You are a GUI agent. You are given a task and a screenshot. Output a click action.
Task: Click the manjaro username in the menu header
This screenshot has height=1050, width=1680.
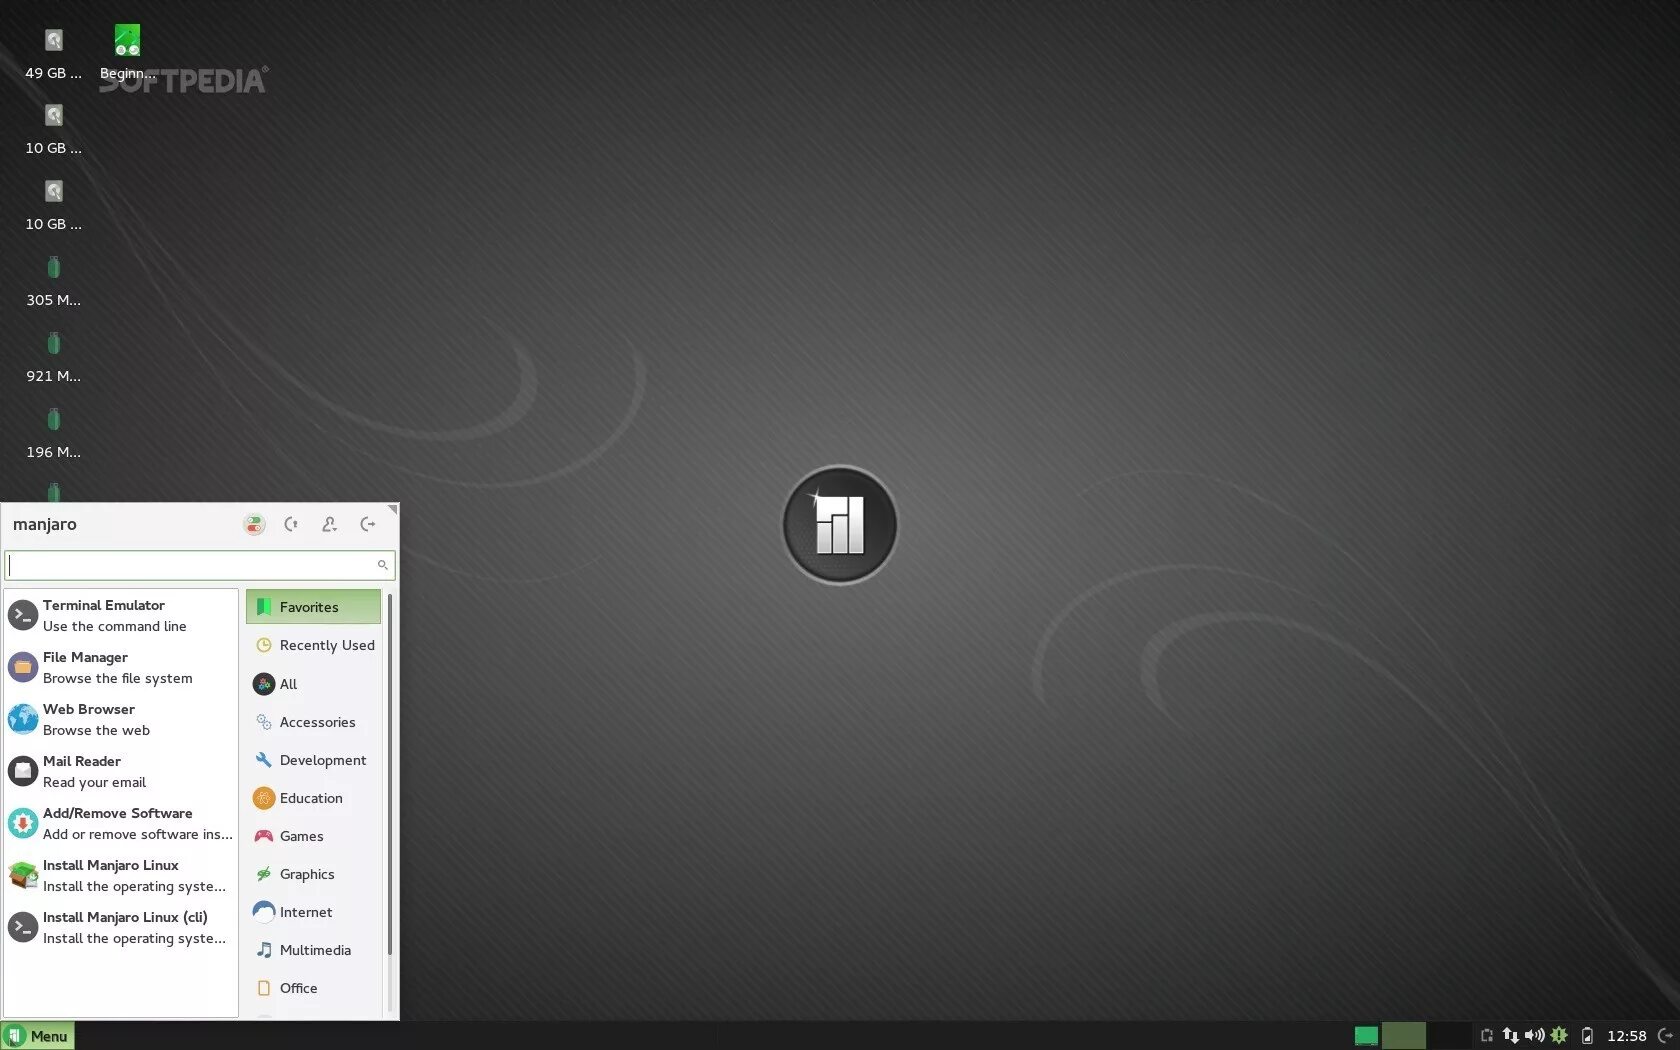(45, 524)
